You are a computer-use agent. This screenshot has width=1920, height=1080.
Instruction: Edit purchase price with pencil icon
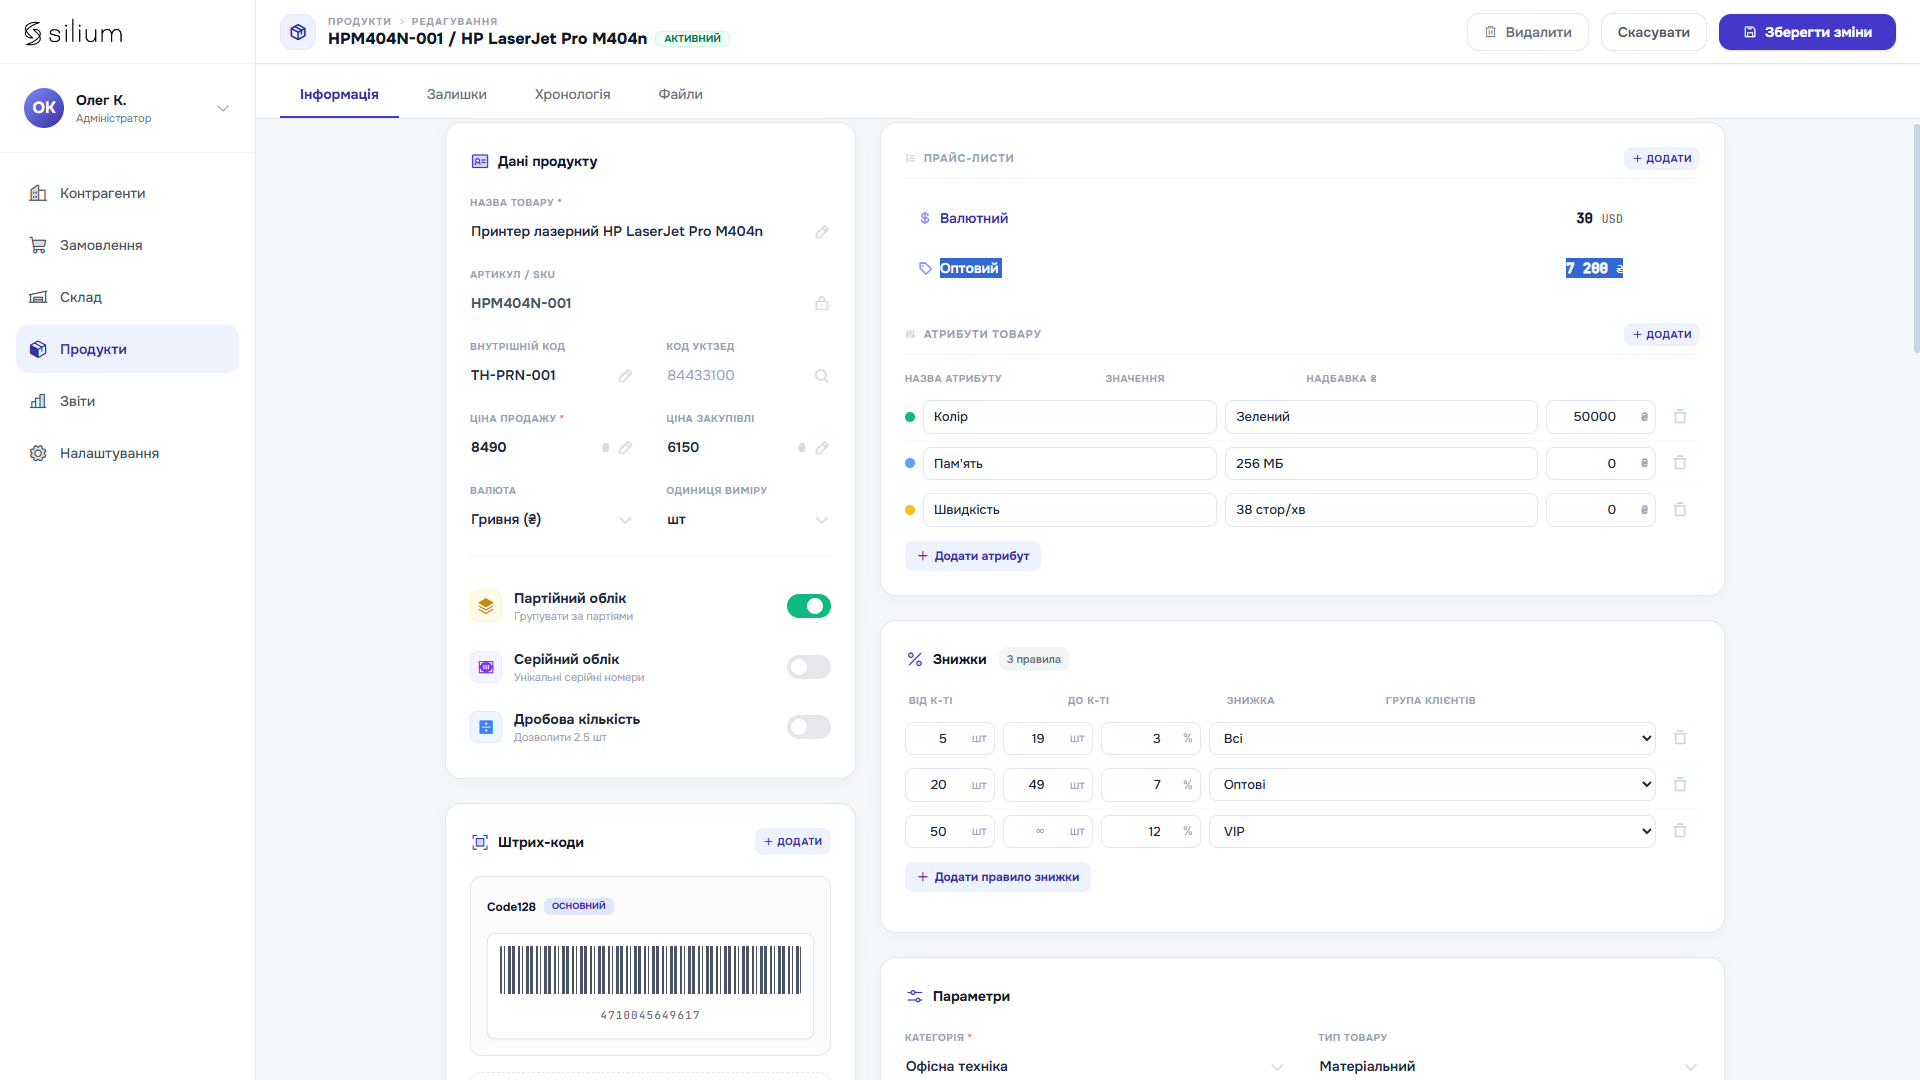coord(822,448)
